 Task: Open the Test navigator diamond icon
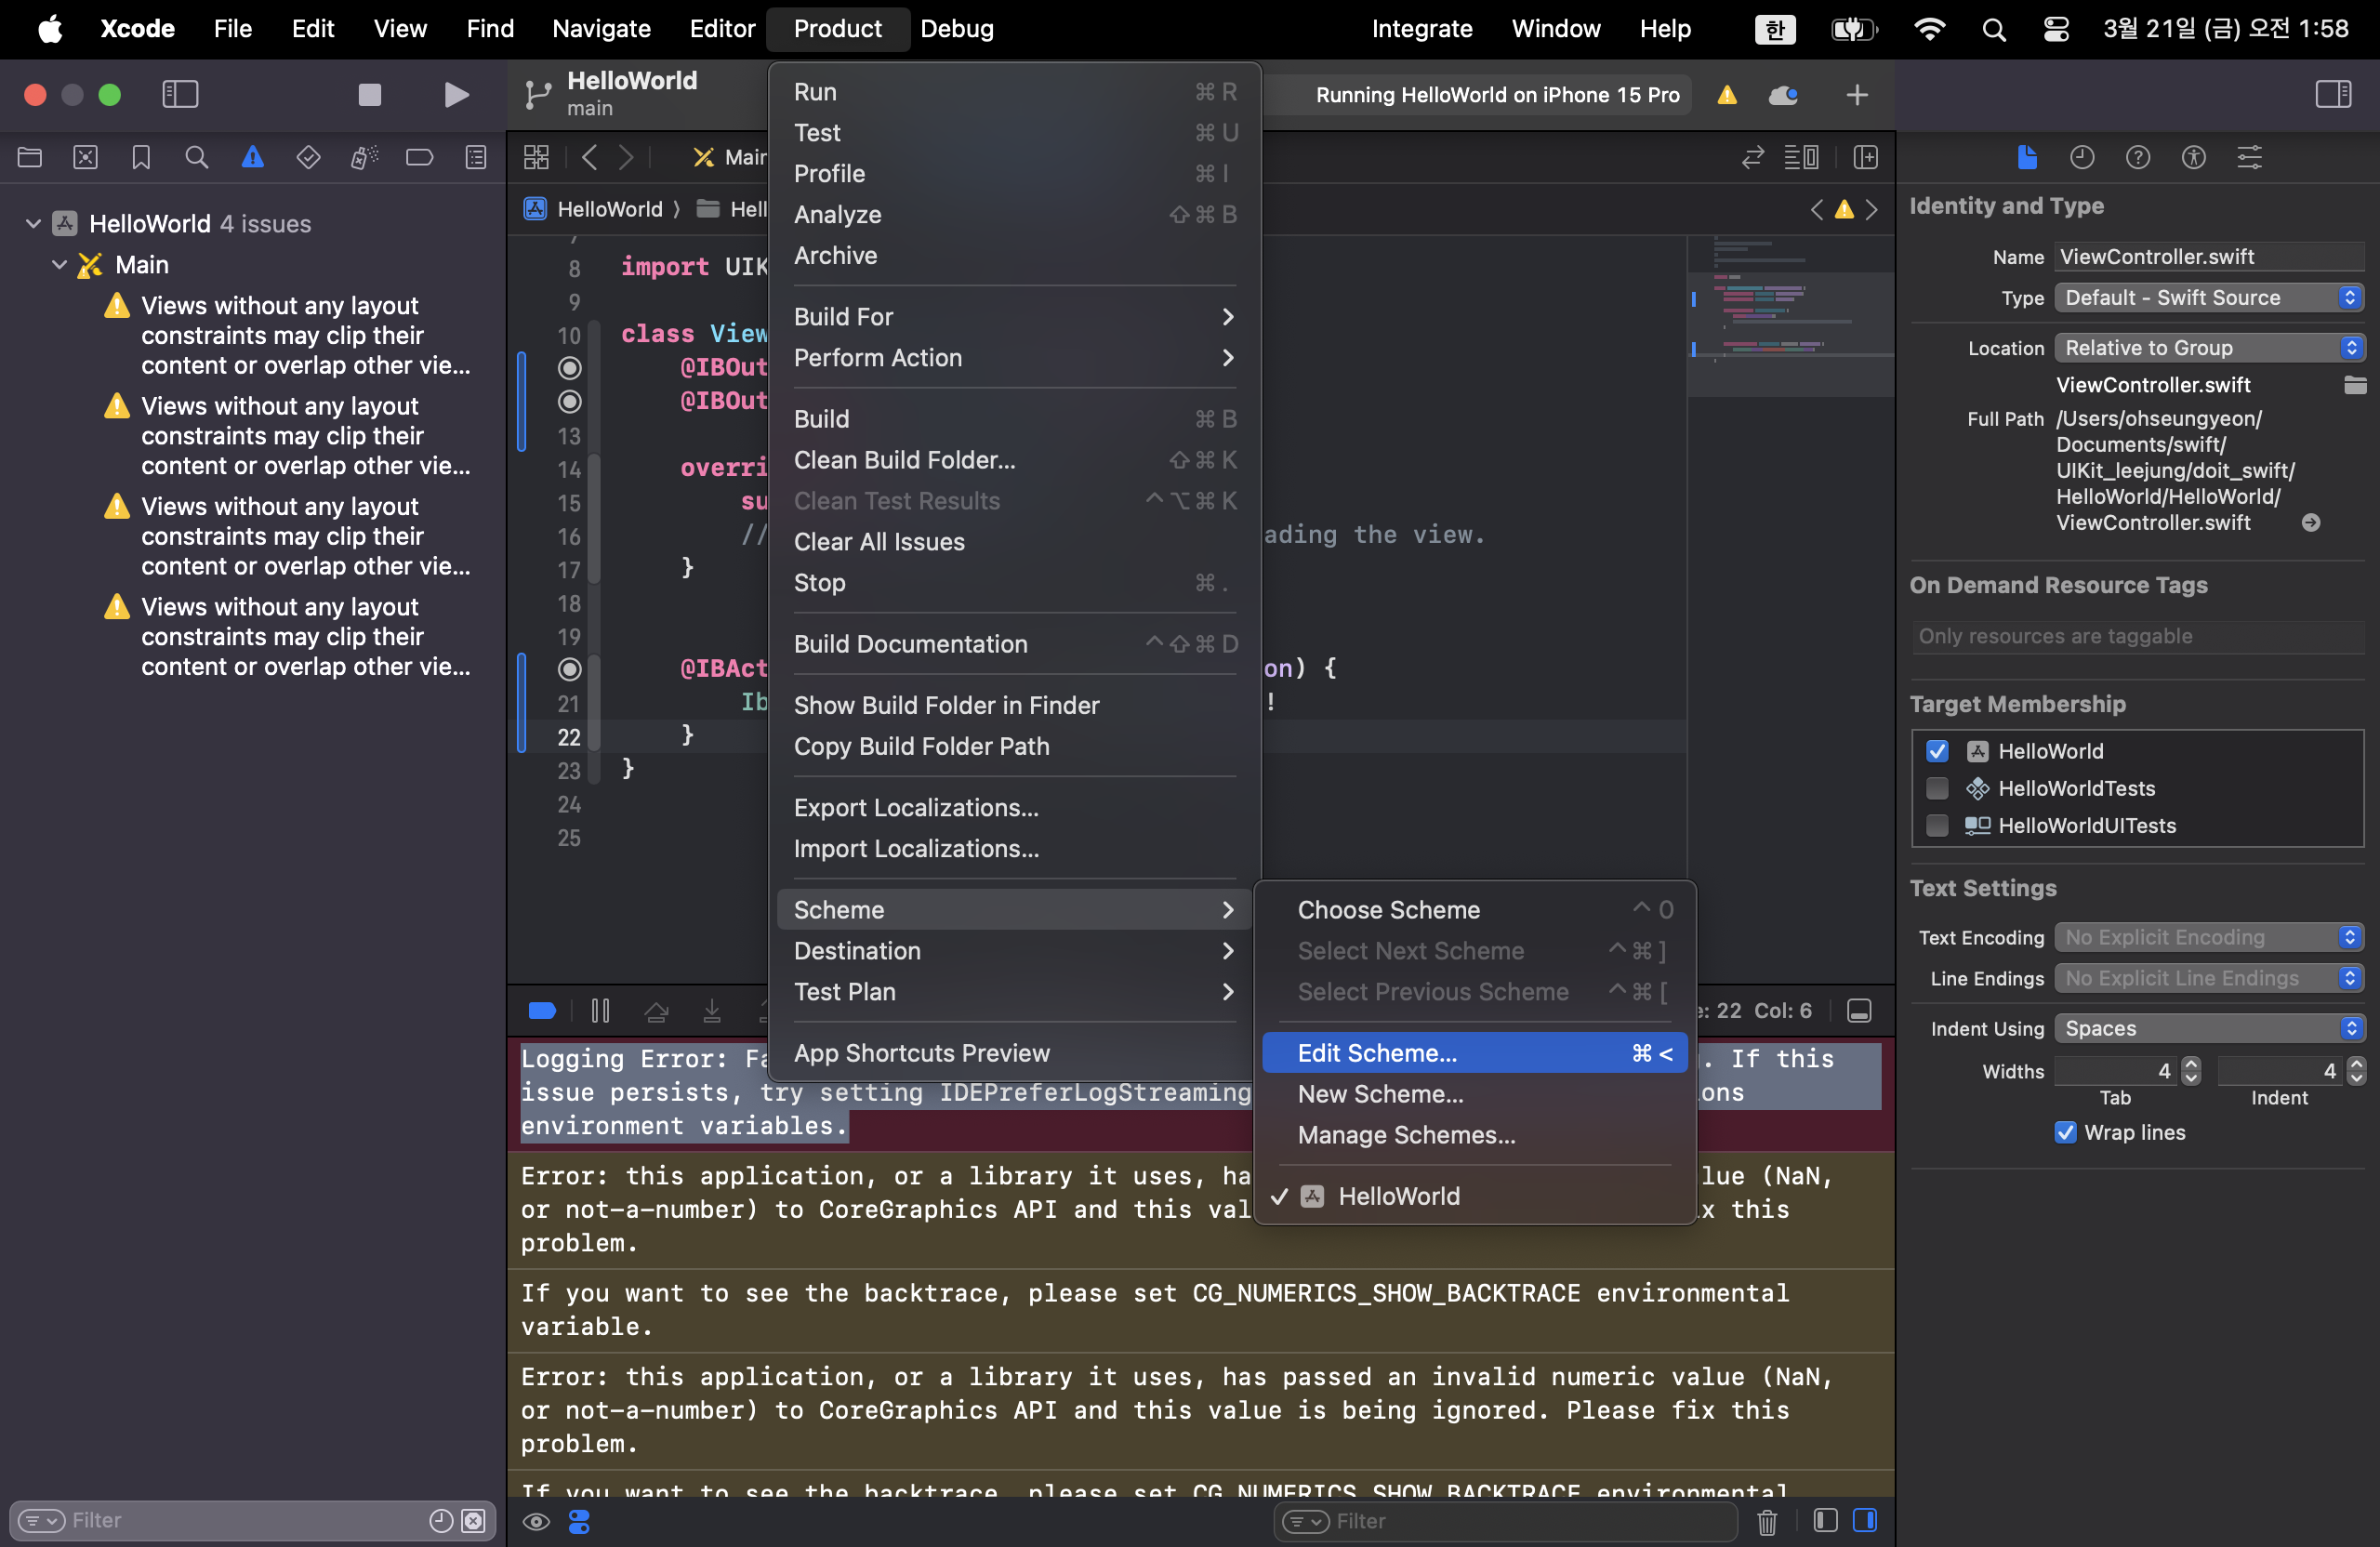point(308,157)
